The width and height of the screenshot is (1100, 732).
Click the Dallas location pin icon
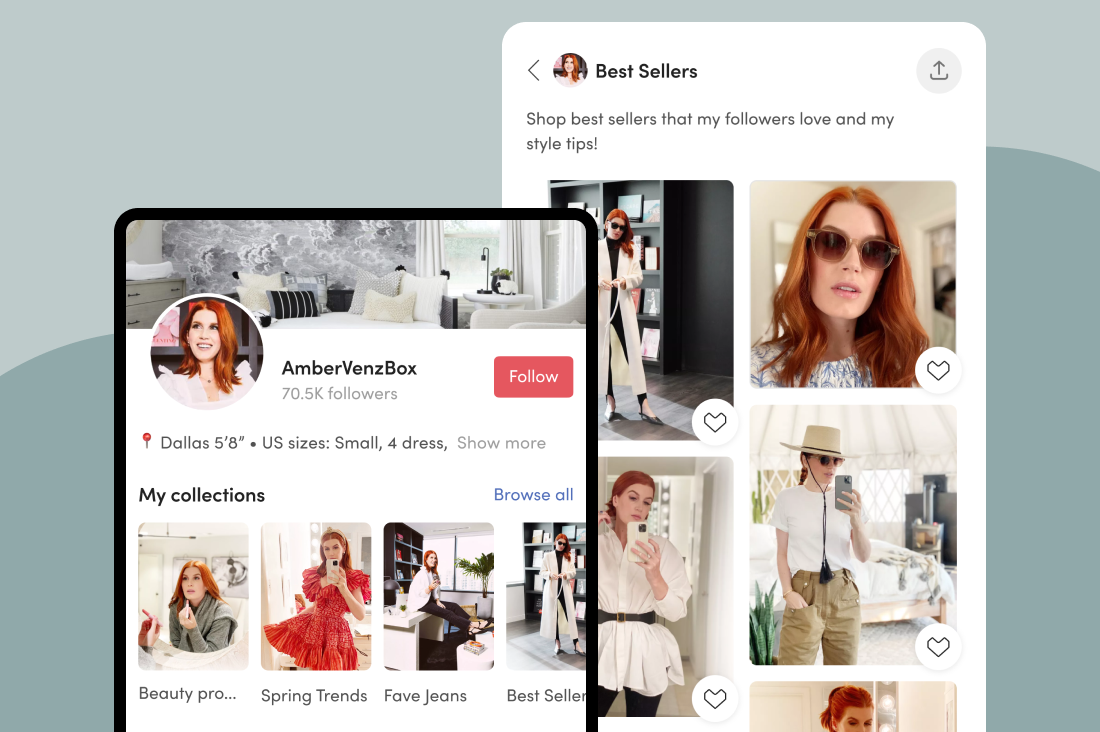pos(147,441)
